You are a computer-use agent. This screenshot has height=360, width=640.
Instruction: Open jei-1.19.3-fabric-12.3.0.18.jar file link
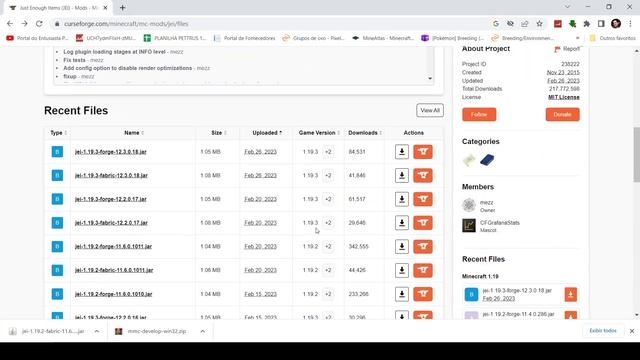coord(111,176)
